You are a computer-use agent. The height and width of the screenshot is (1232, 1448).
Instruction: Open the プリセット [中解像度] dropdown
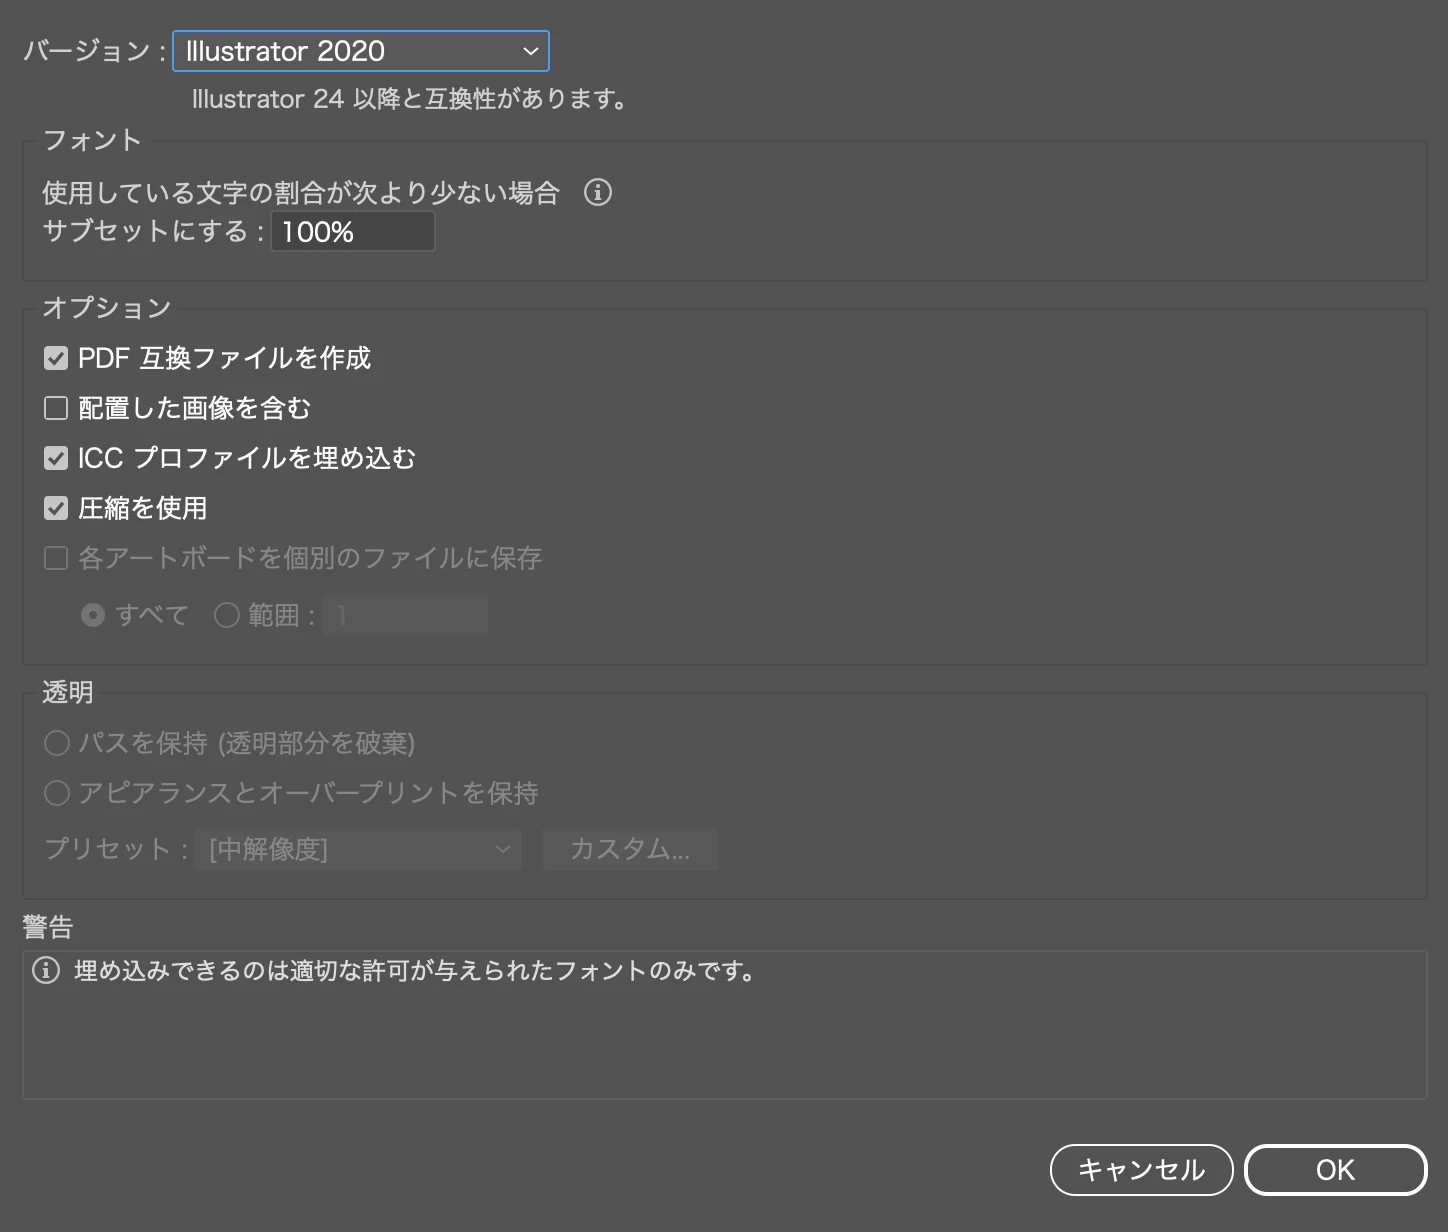pos(359,849)
